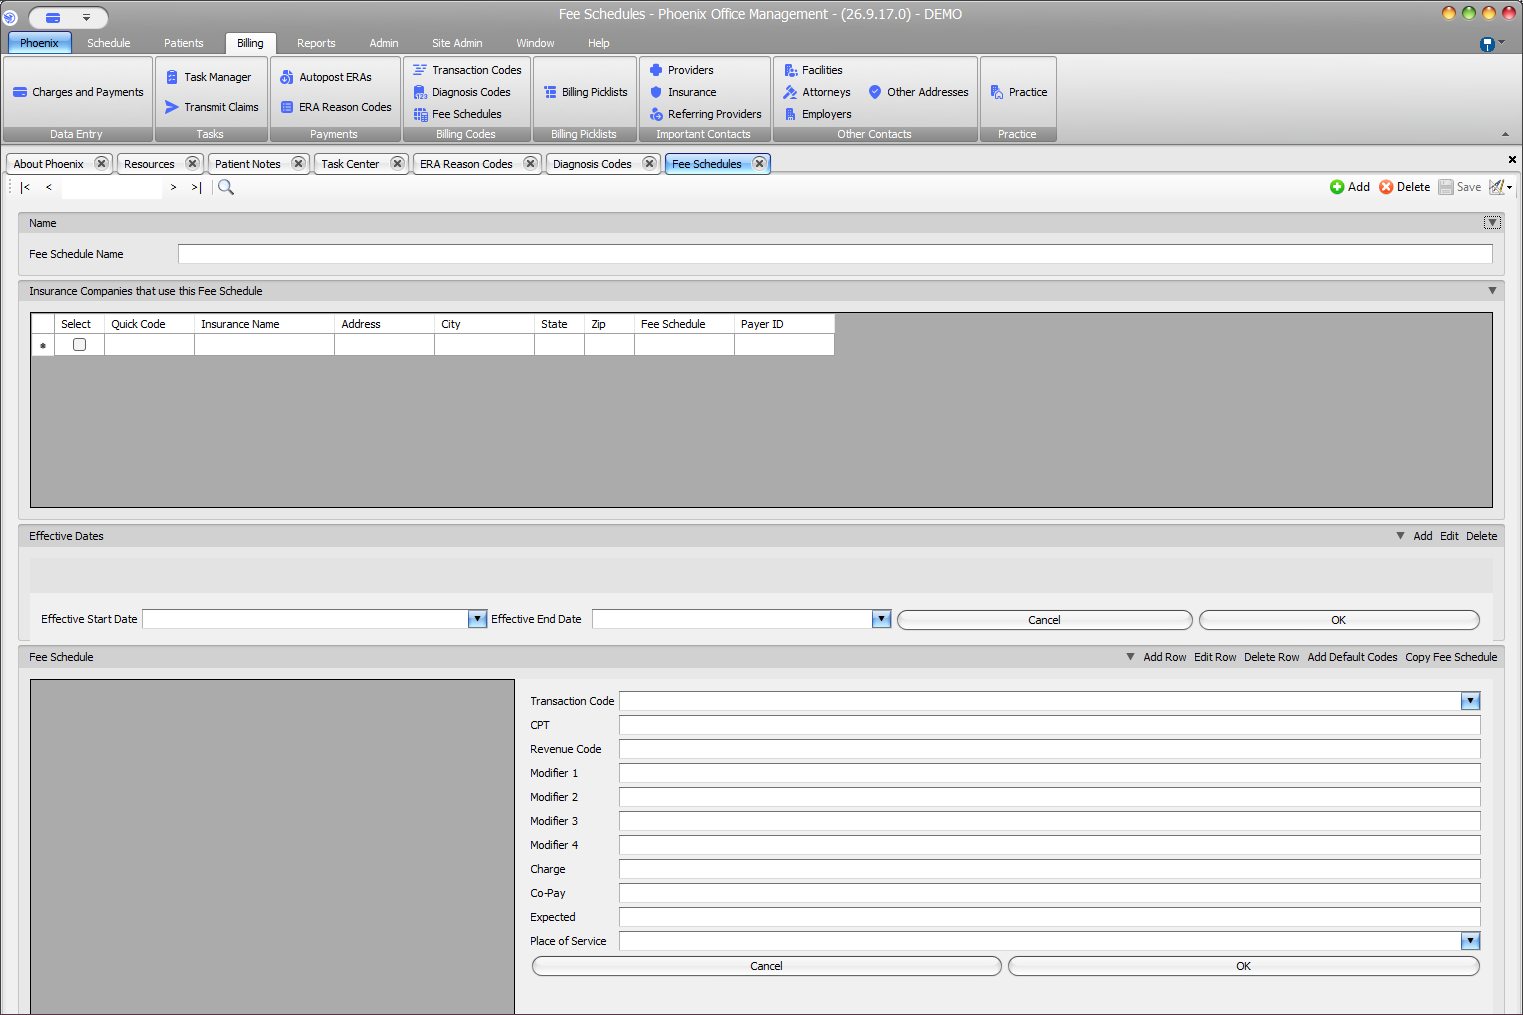
Task: Click Delete Row in Fee Schedule
Action: (1271, 657)
